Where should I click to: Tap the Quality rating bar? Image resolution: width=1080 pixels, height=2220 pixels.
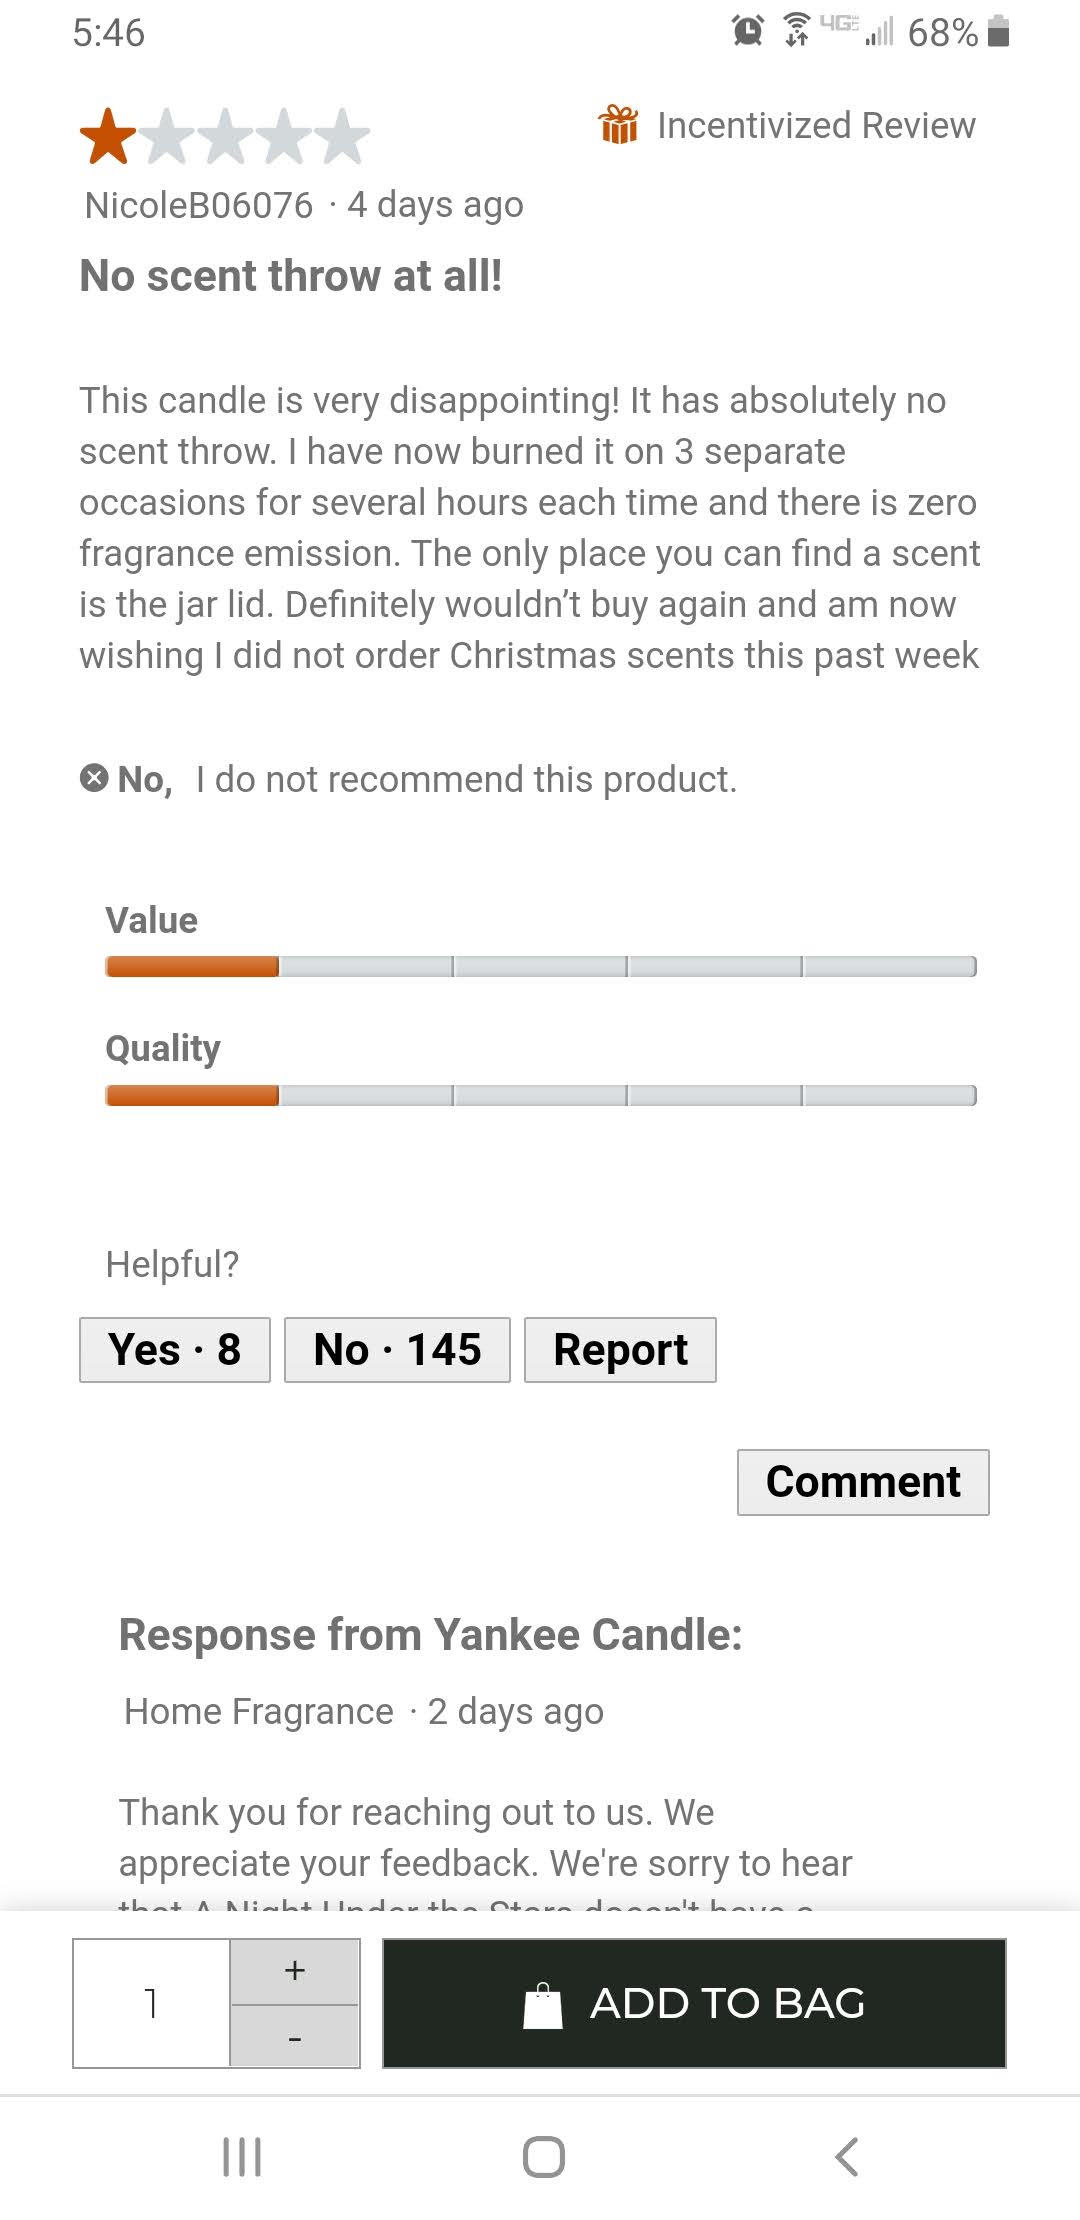tap(540, 1095)
